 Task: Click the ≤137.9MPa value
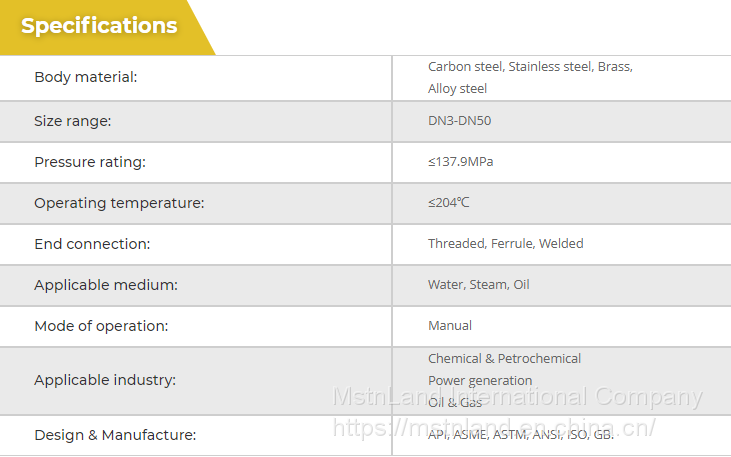460,162
